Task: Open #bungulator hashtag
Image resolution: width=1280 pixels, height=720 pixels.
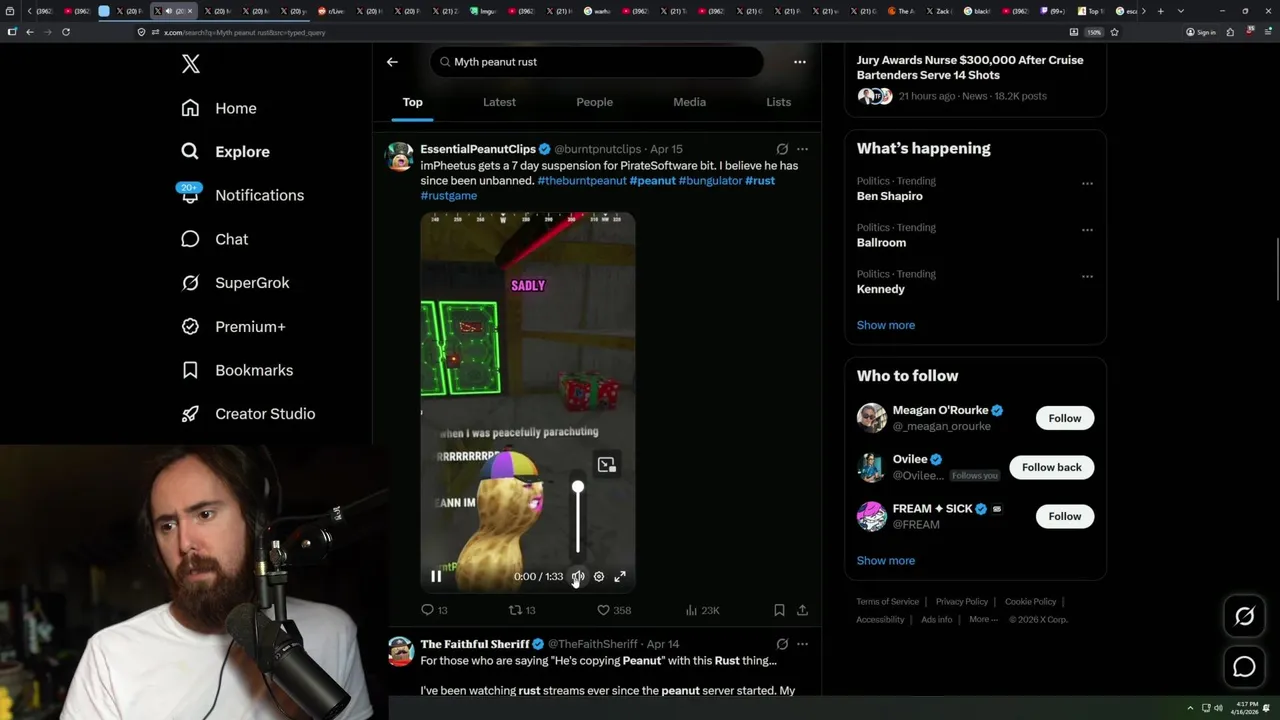Action: (x=710, y=181)
